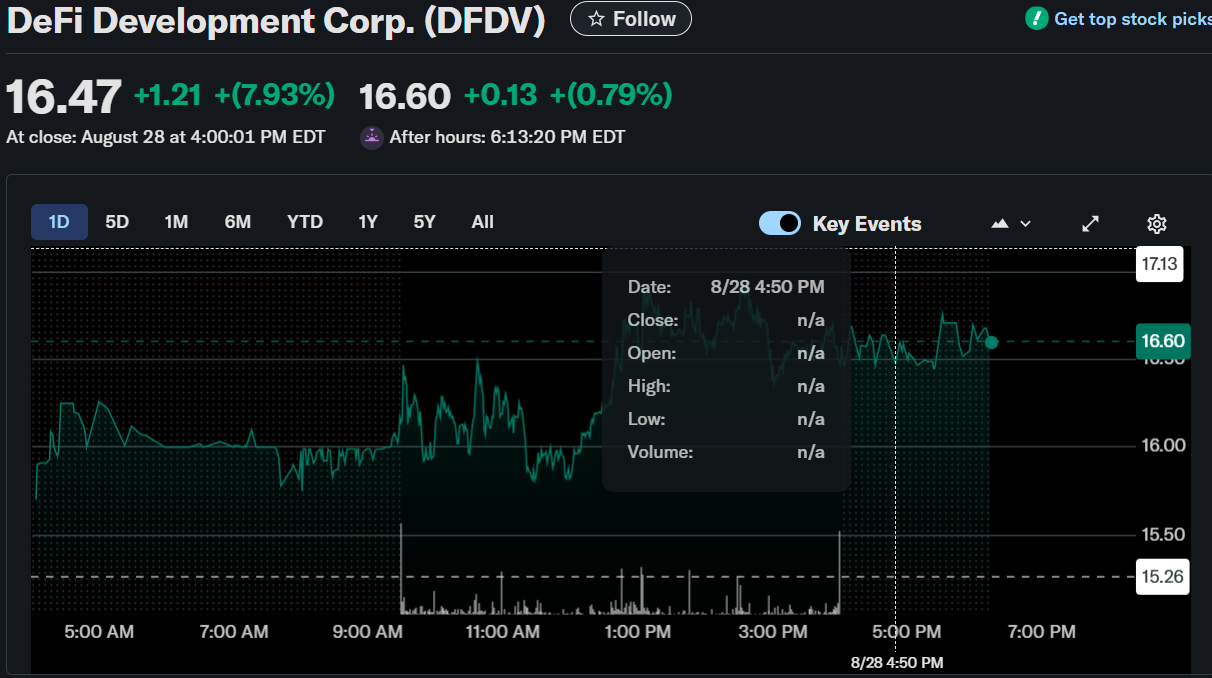
Task: Click the High row in tooltip
Action: point(726,386)
